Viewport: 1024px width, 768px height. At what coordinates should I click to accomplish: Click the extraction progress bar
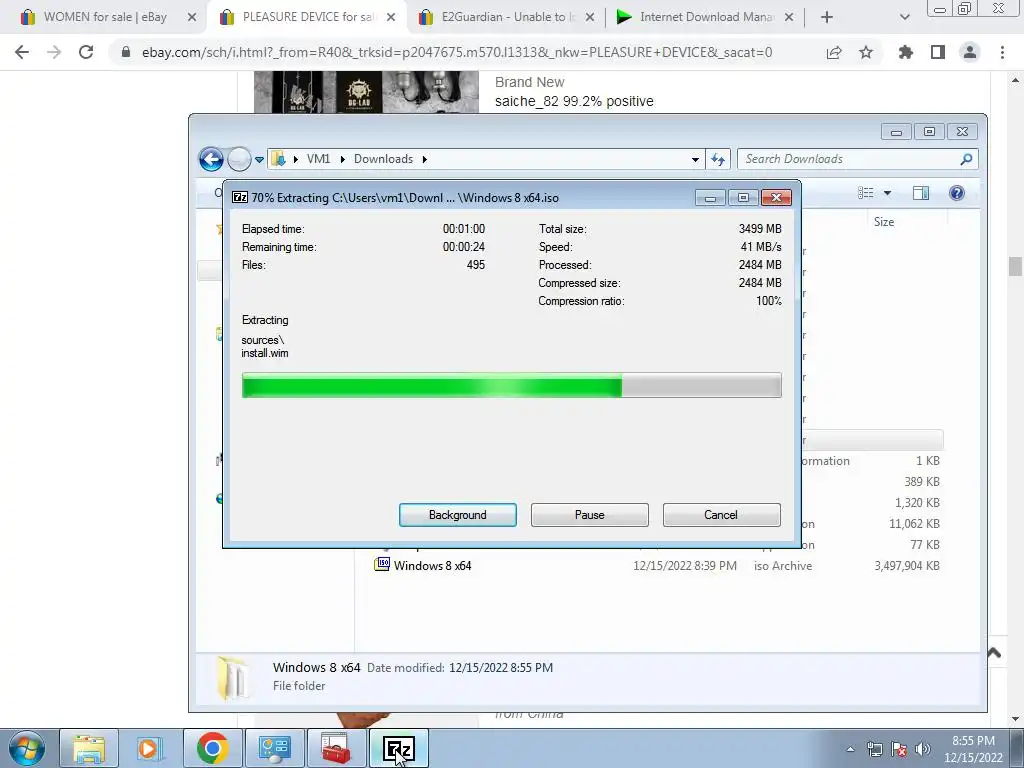(511, 385)
